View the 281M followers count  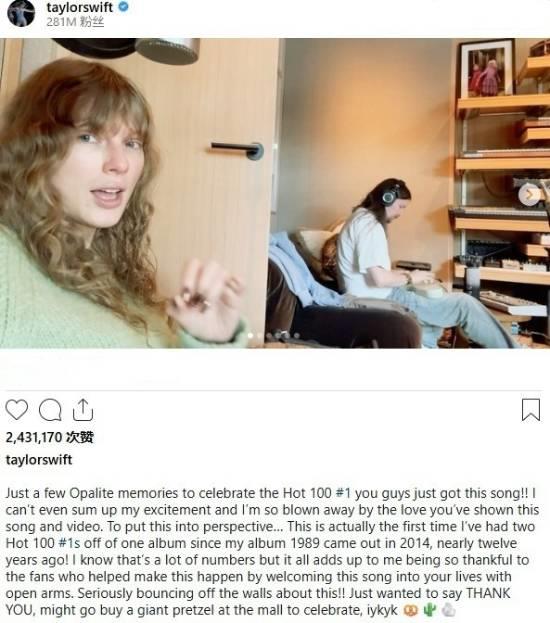point(75,22)
